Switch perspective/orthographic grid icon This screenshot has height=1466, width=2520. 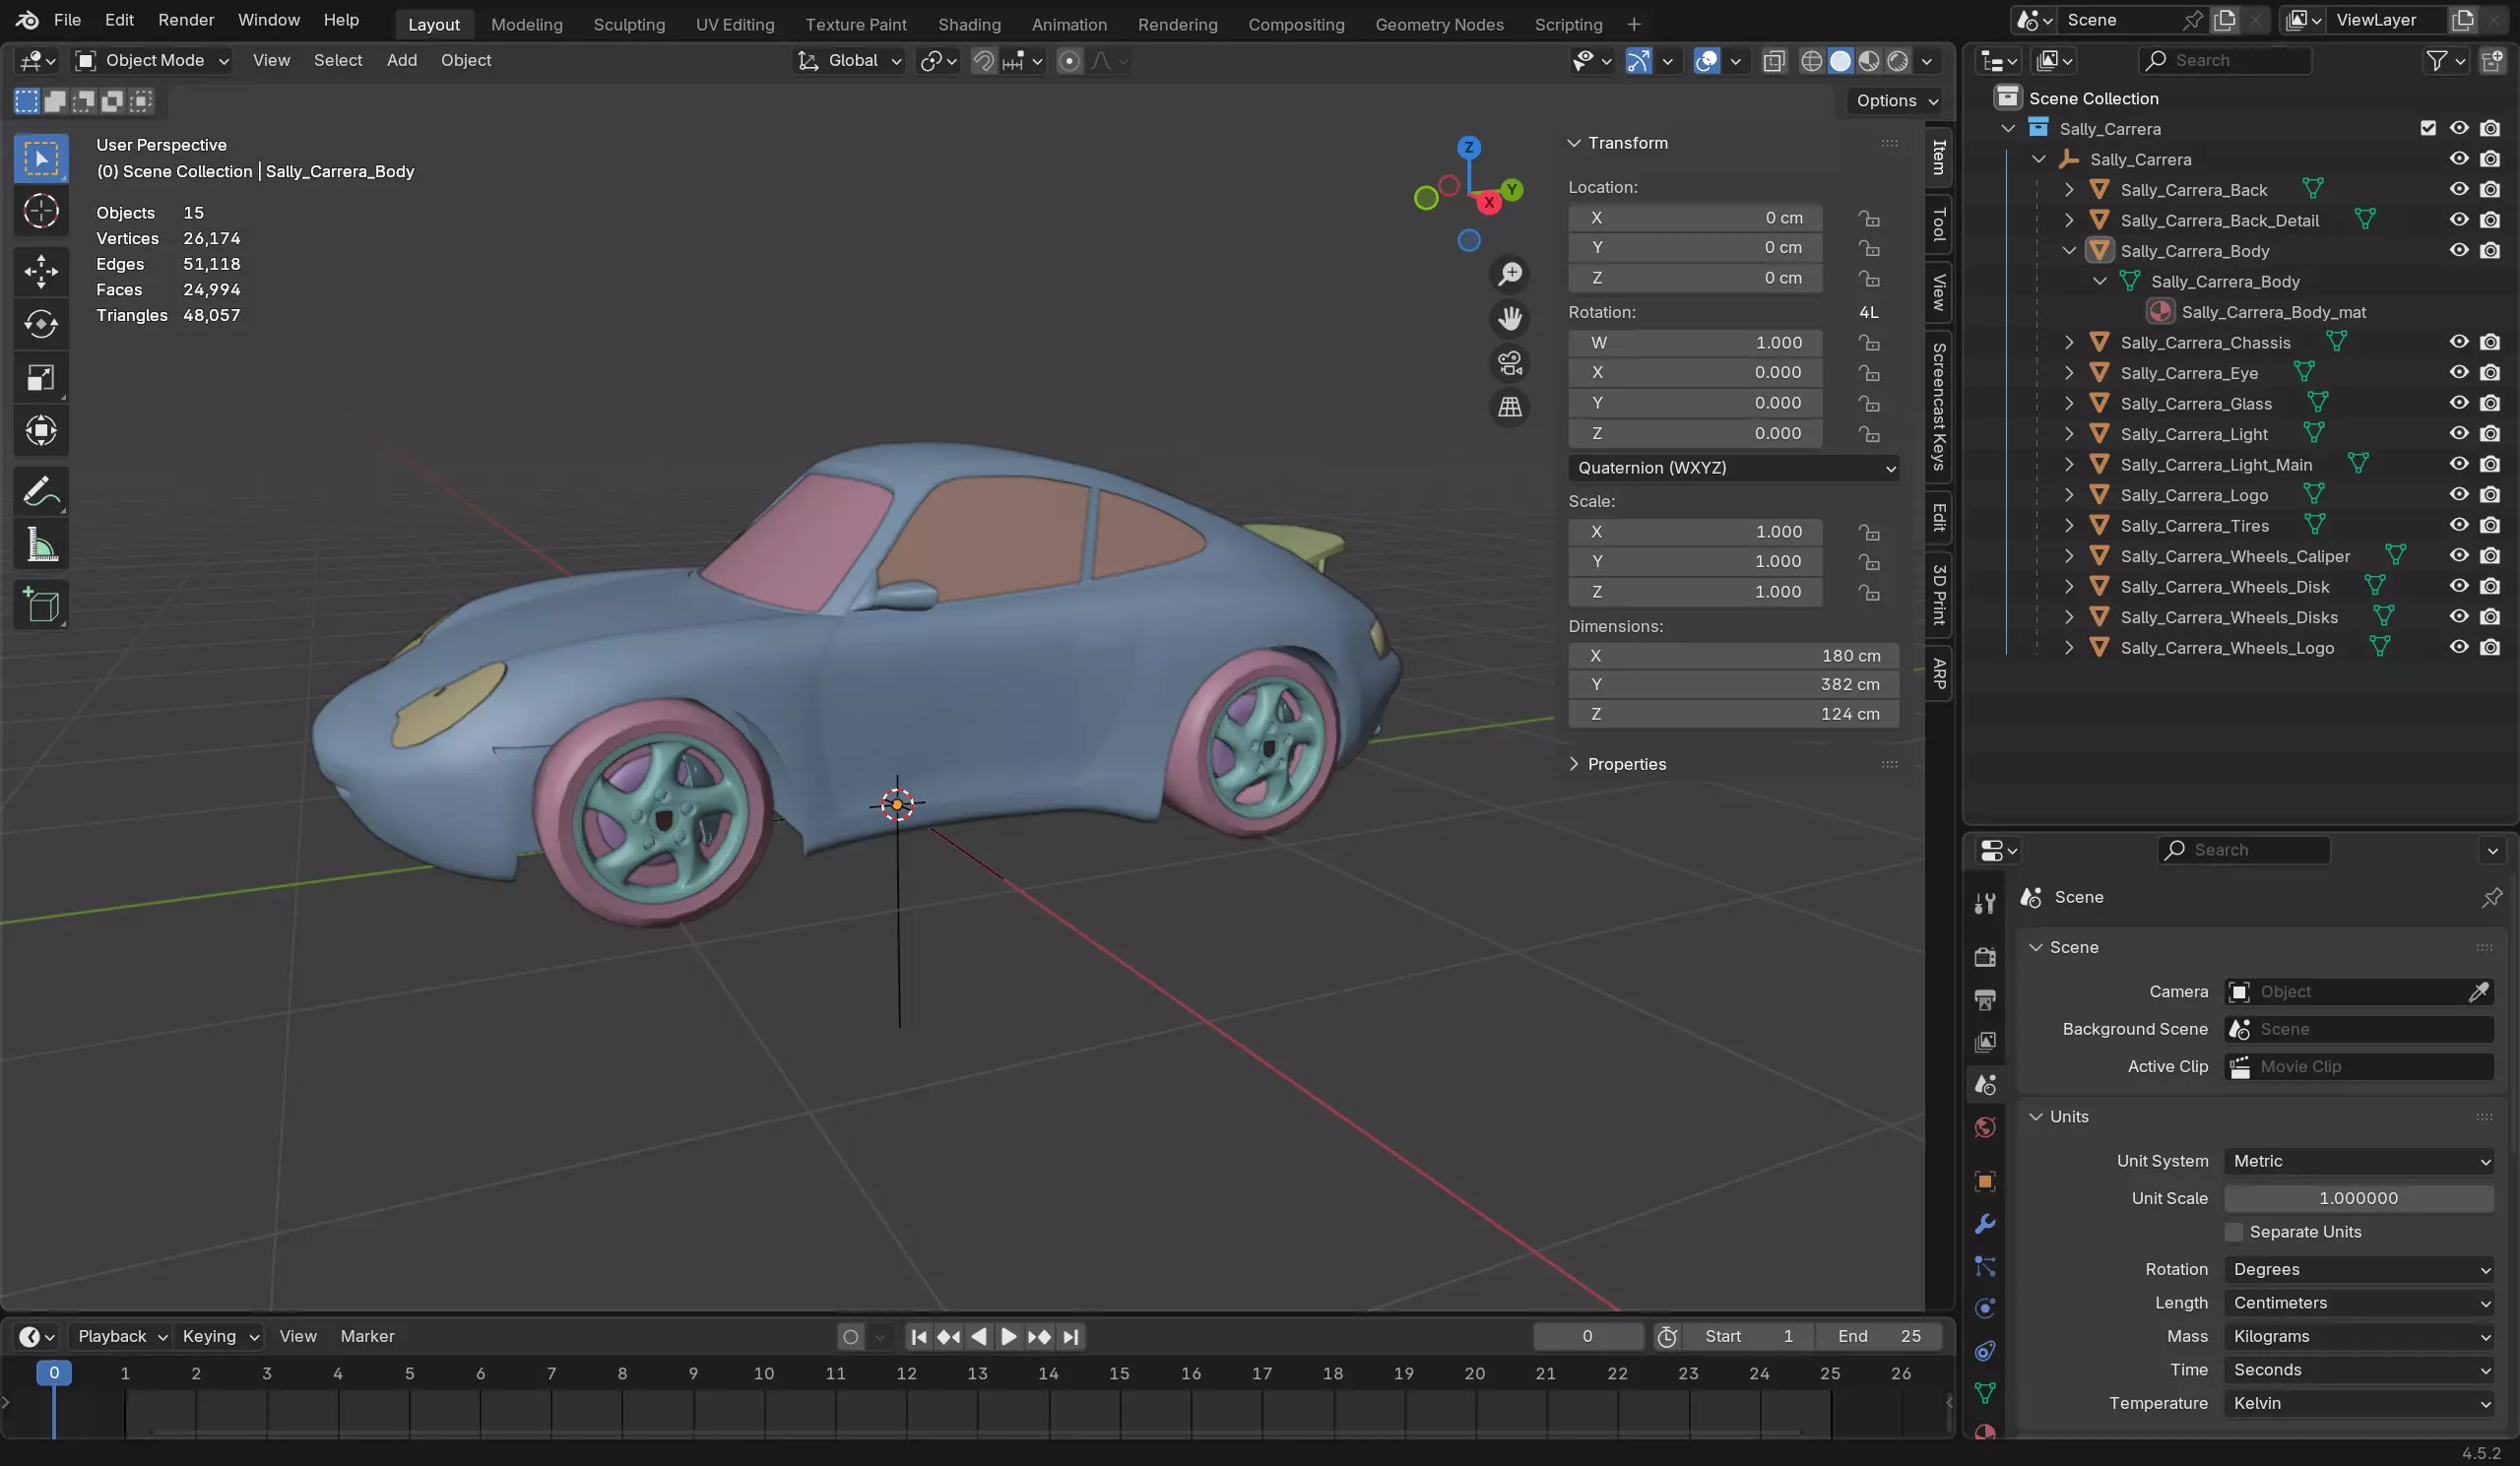point(1510,407)
